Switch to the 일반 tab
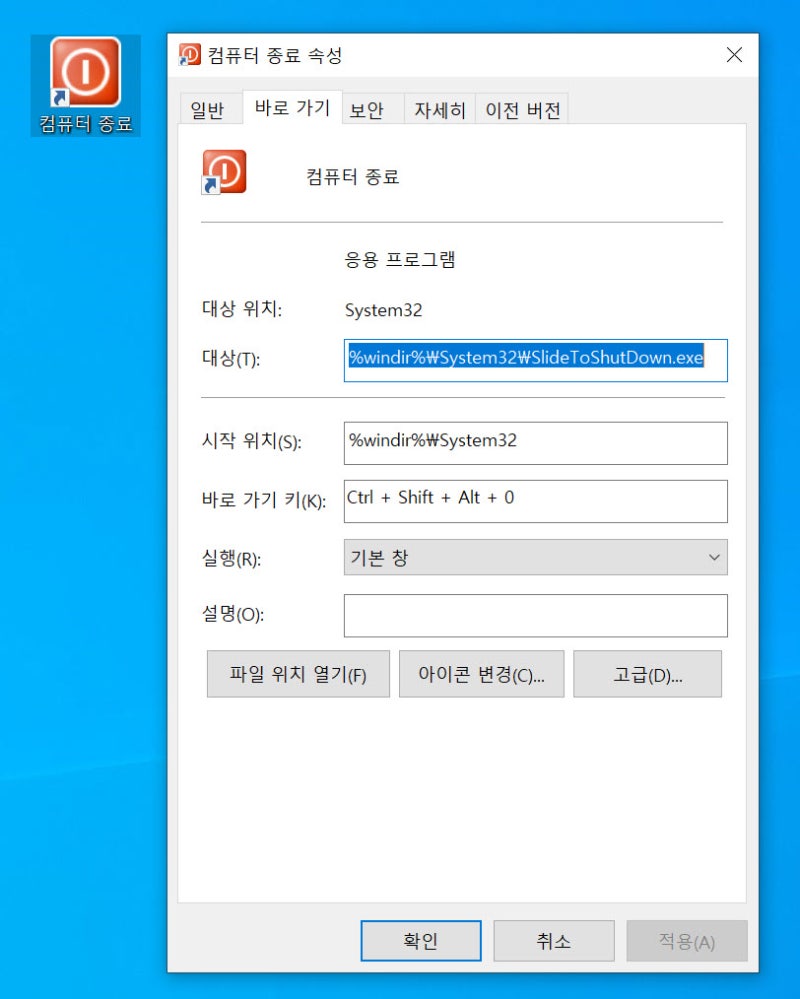800x999 pixels. click(209, 110)
